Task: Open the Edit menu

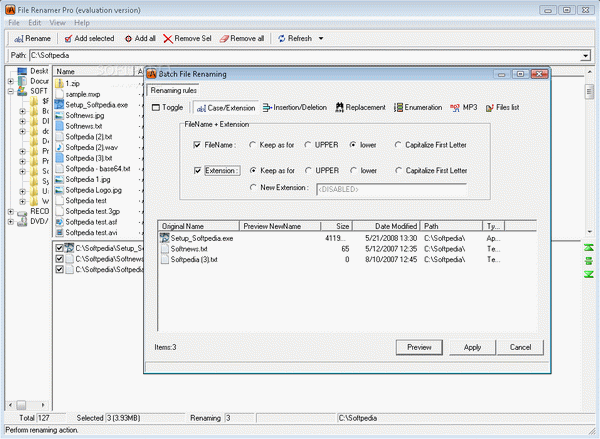Action: coord(34,23)
